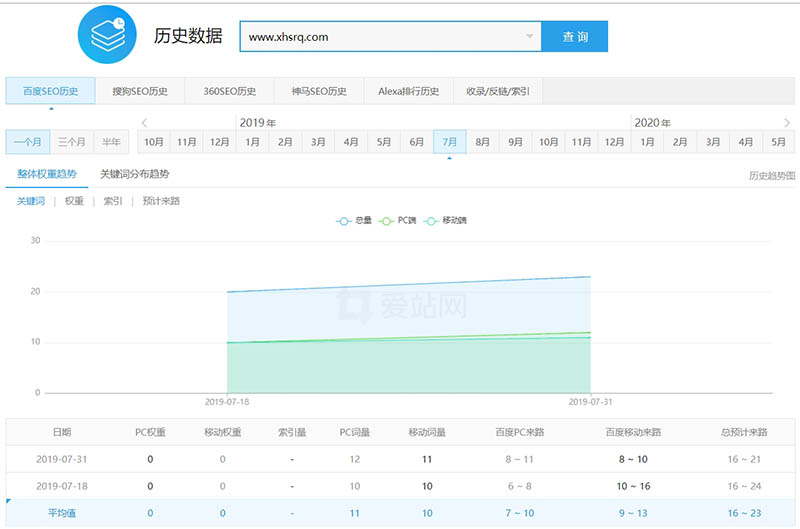
Task: Select 10月 after 9月 in 2019
Action: [548, 142]
